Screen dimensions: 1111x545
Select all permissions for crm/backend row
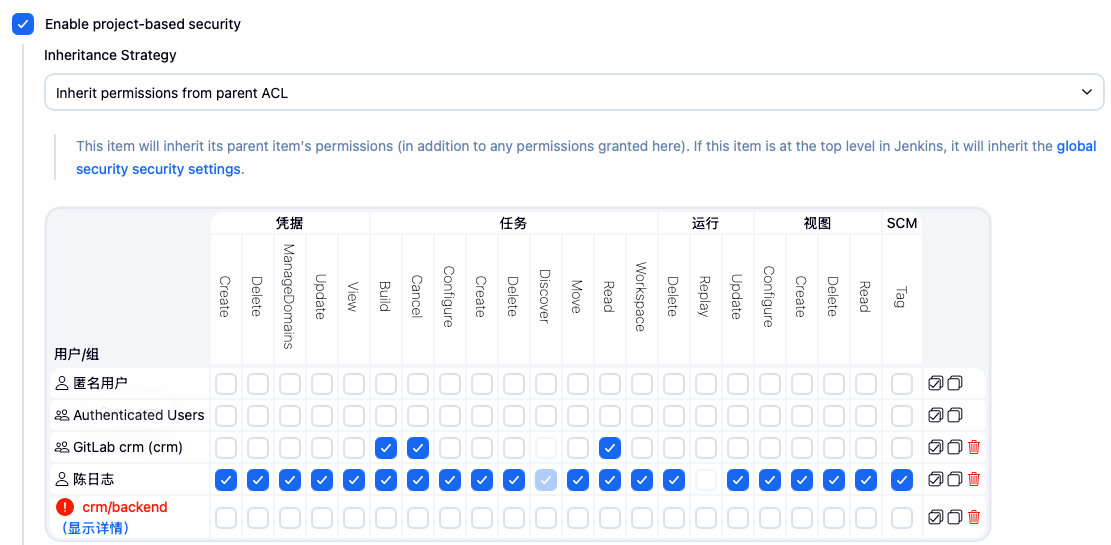click(935, 517)
